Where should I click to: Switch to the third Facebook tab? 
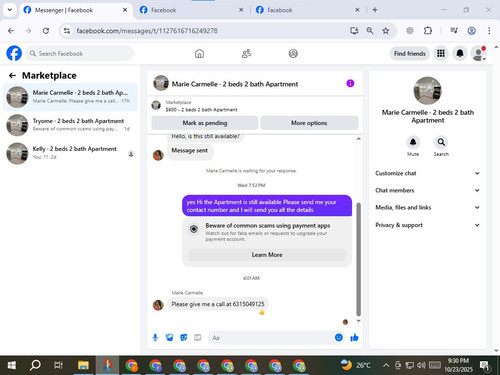(308, 10)
